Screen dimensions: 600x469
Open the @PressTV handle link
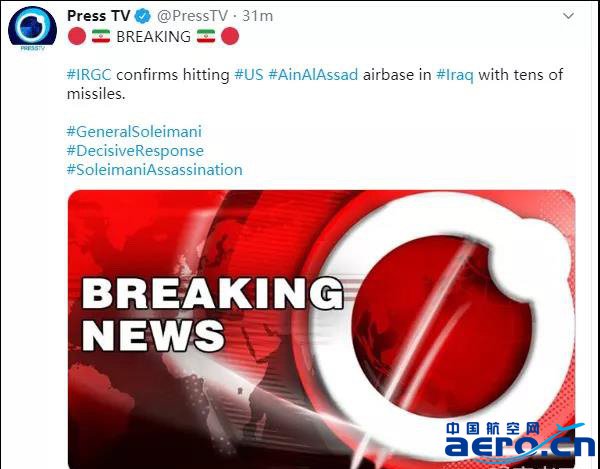(192, 16)
